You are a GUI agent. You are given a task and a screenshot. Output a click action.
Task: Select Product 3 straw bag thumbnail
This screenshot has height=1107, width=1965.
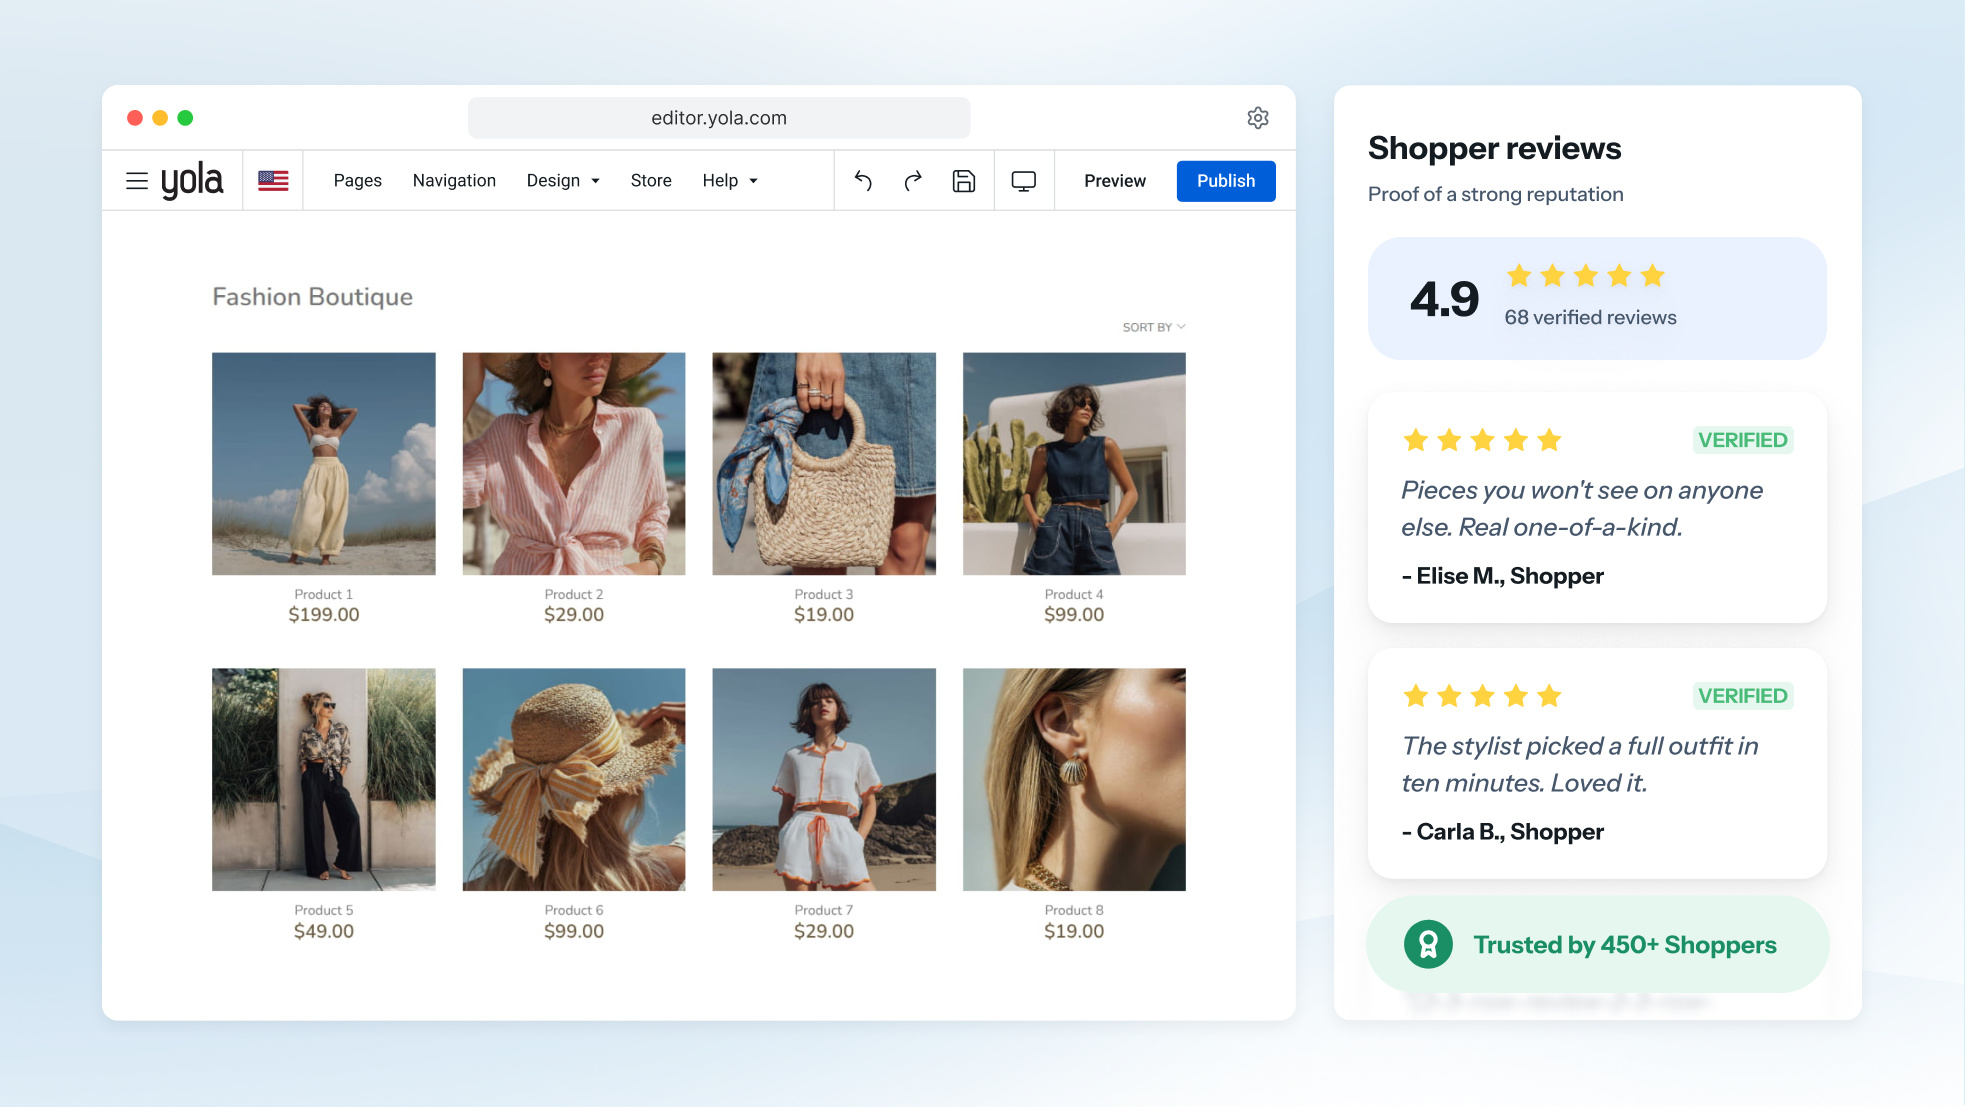(824, 463)
